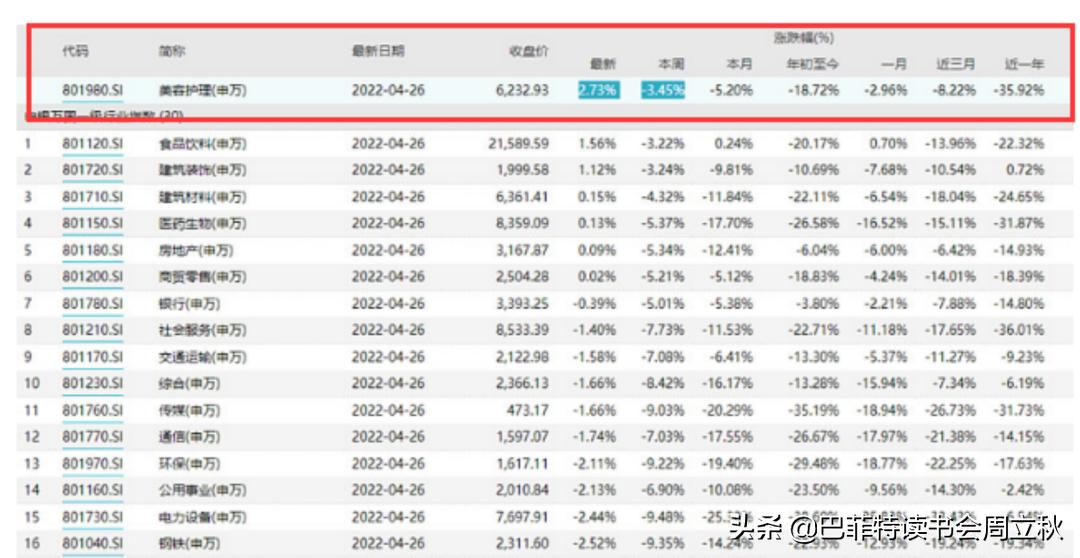Click the -2.42% one-year value
This screenshot has height=558, width=1080.
pos(1022,490)
